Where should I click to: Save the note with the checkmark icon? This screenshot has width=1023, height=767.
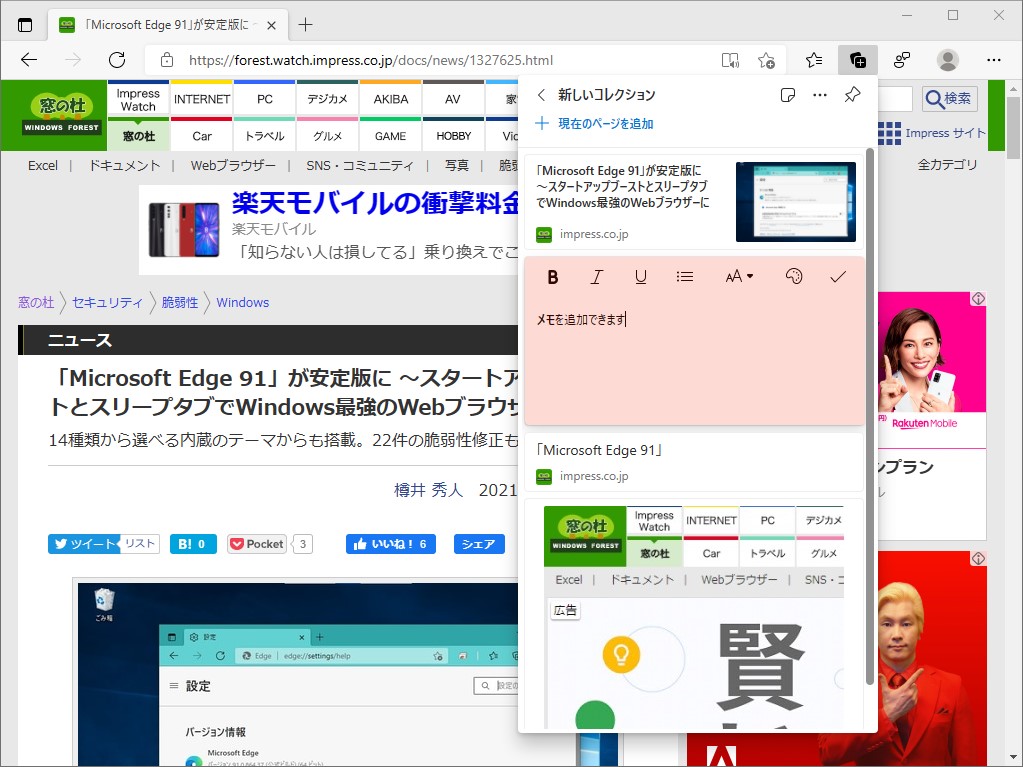click(838, 277)
